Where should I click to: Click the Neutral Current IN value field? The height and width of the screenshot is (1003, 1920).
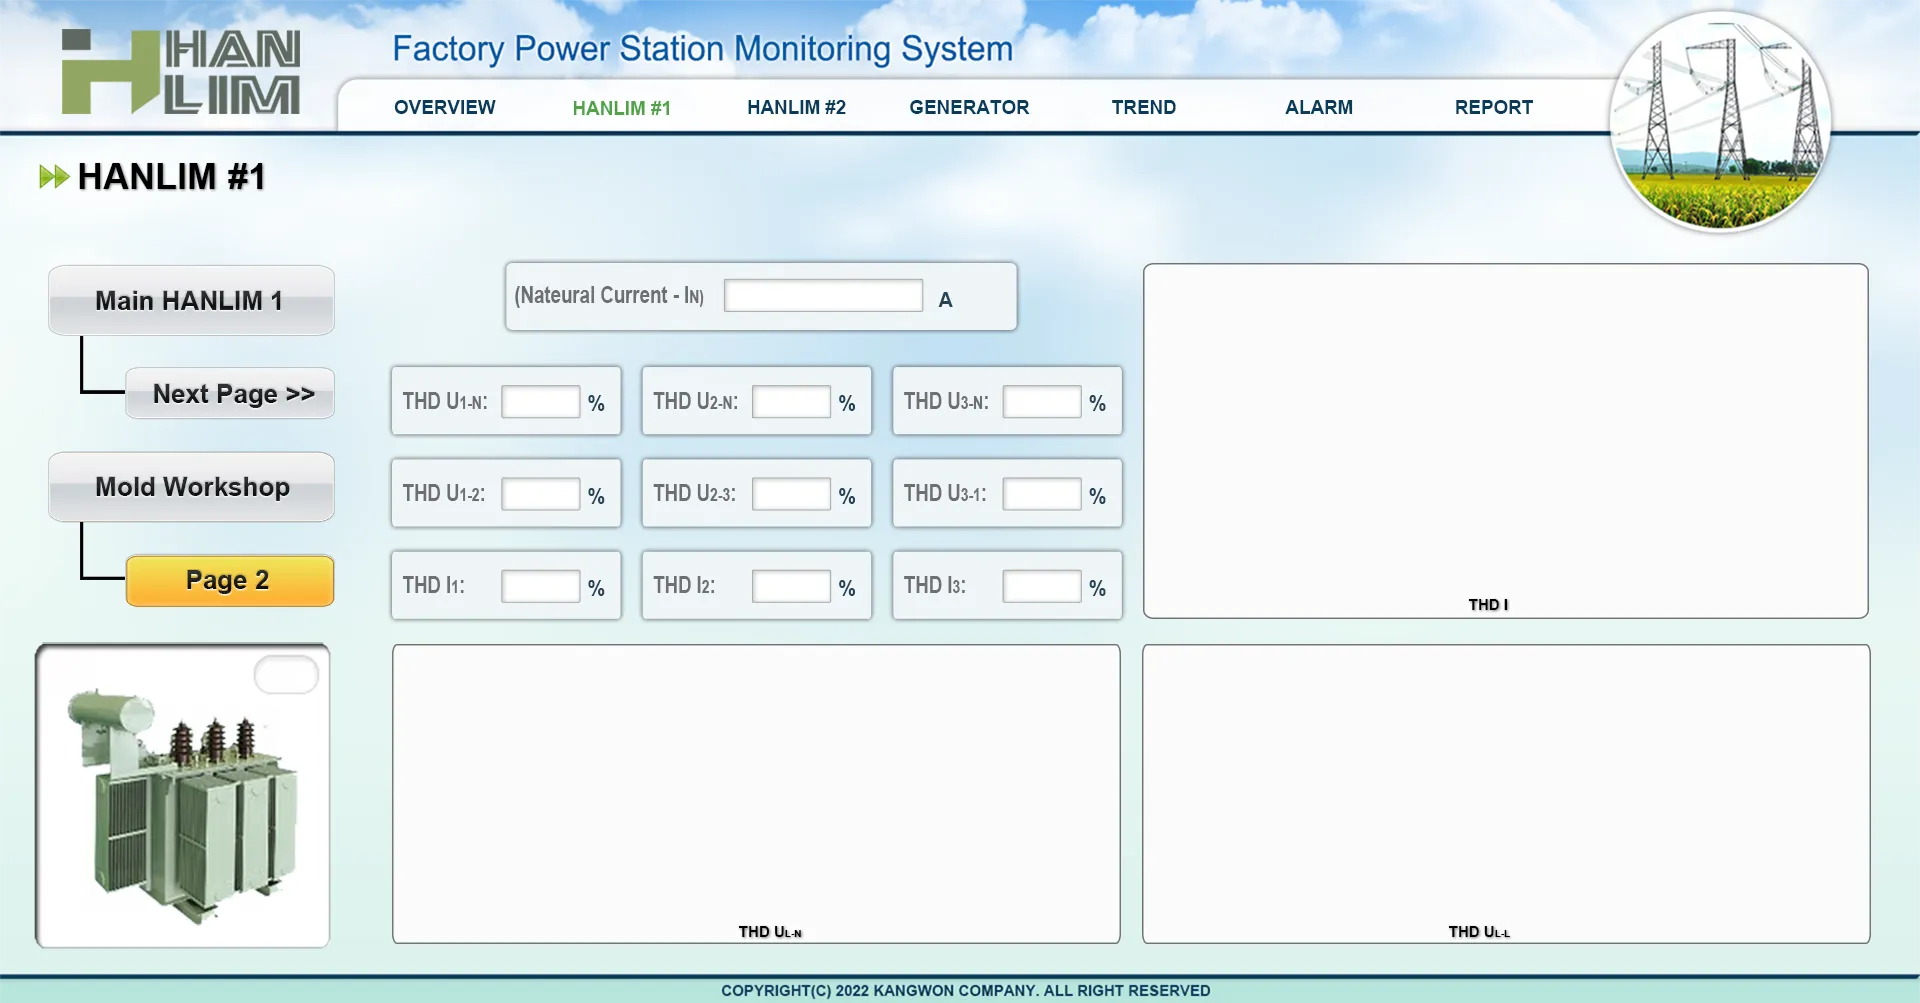tap(823, 295)
